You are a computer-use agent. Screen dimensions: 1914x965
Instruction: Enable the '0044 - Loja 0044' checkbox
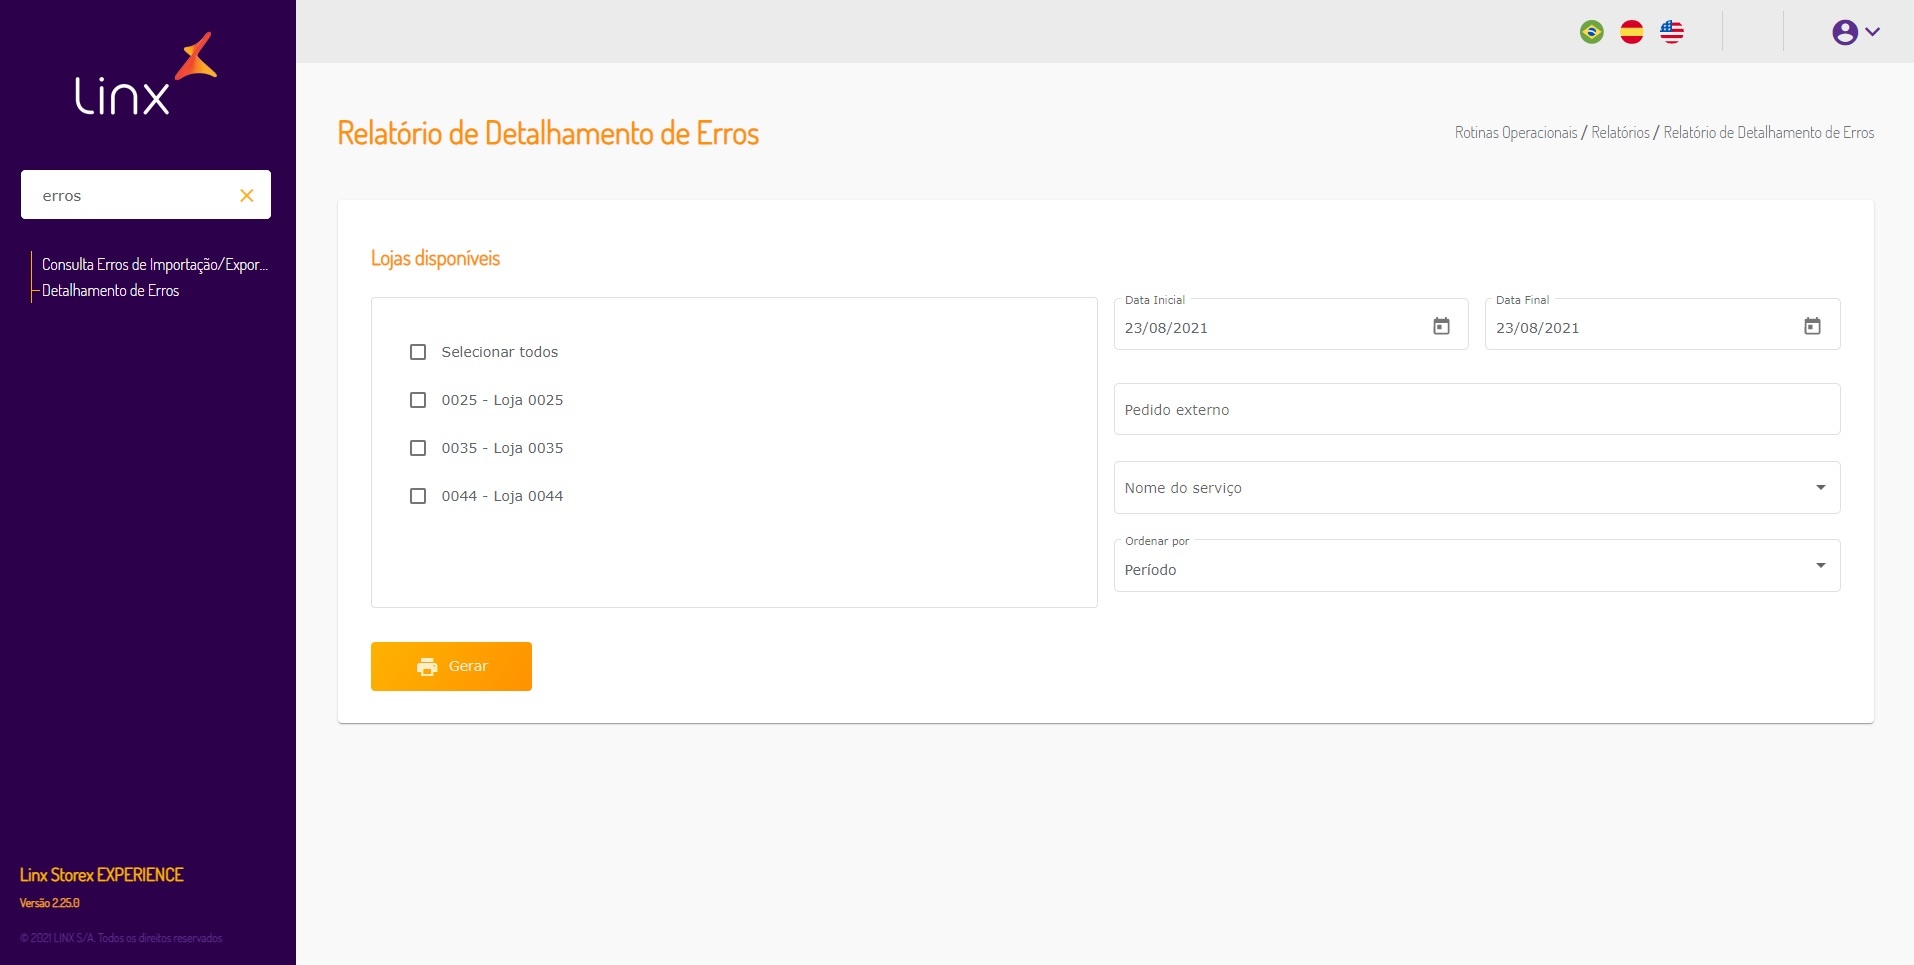pyautogui.click(x=418, y=496)
